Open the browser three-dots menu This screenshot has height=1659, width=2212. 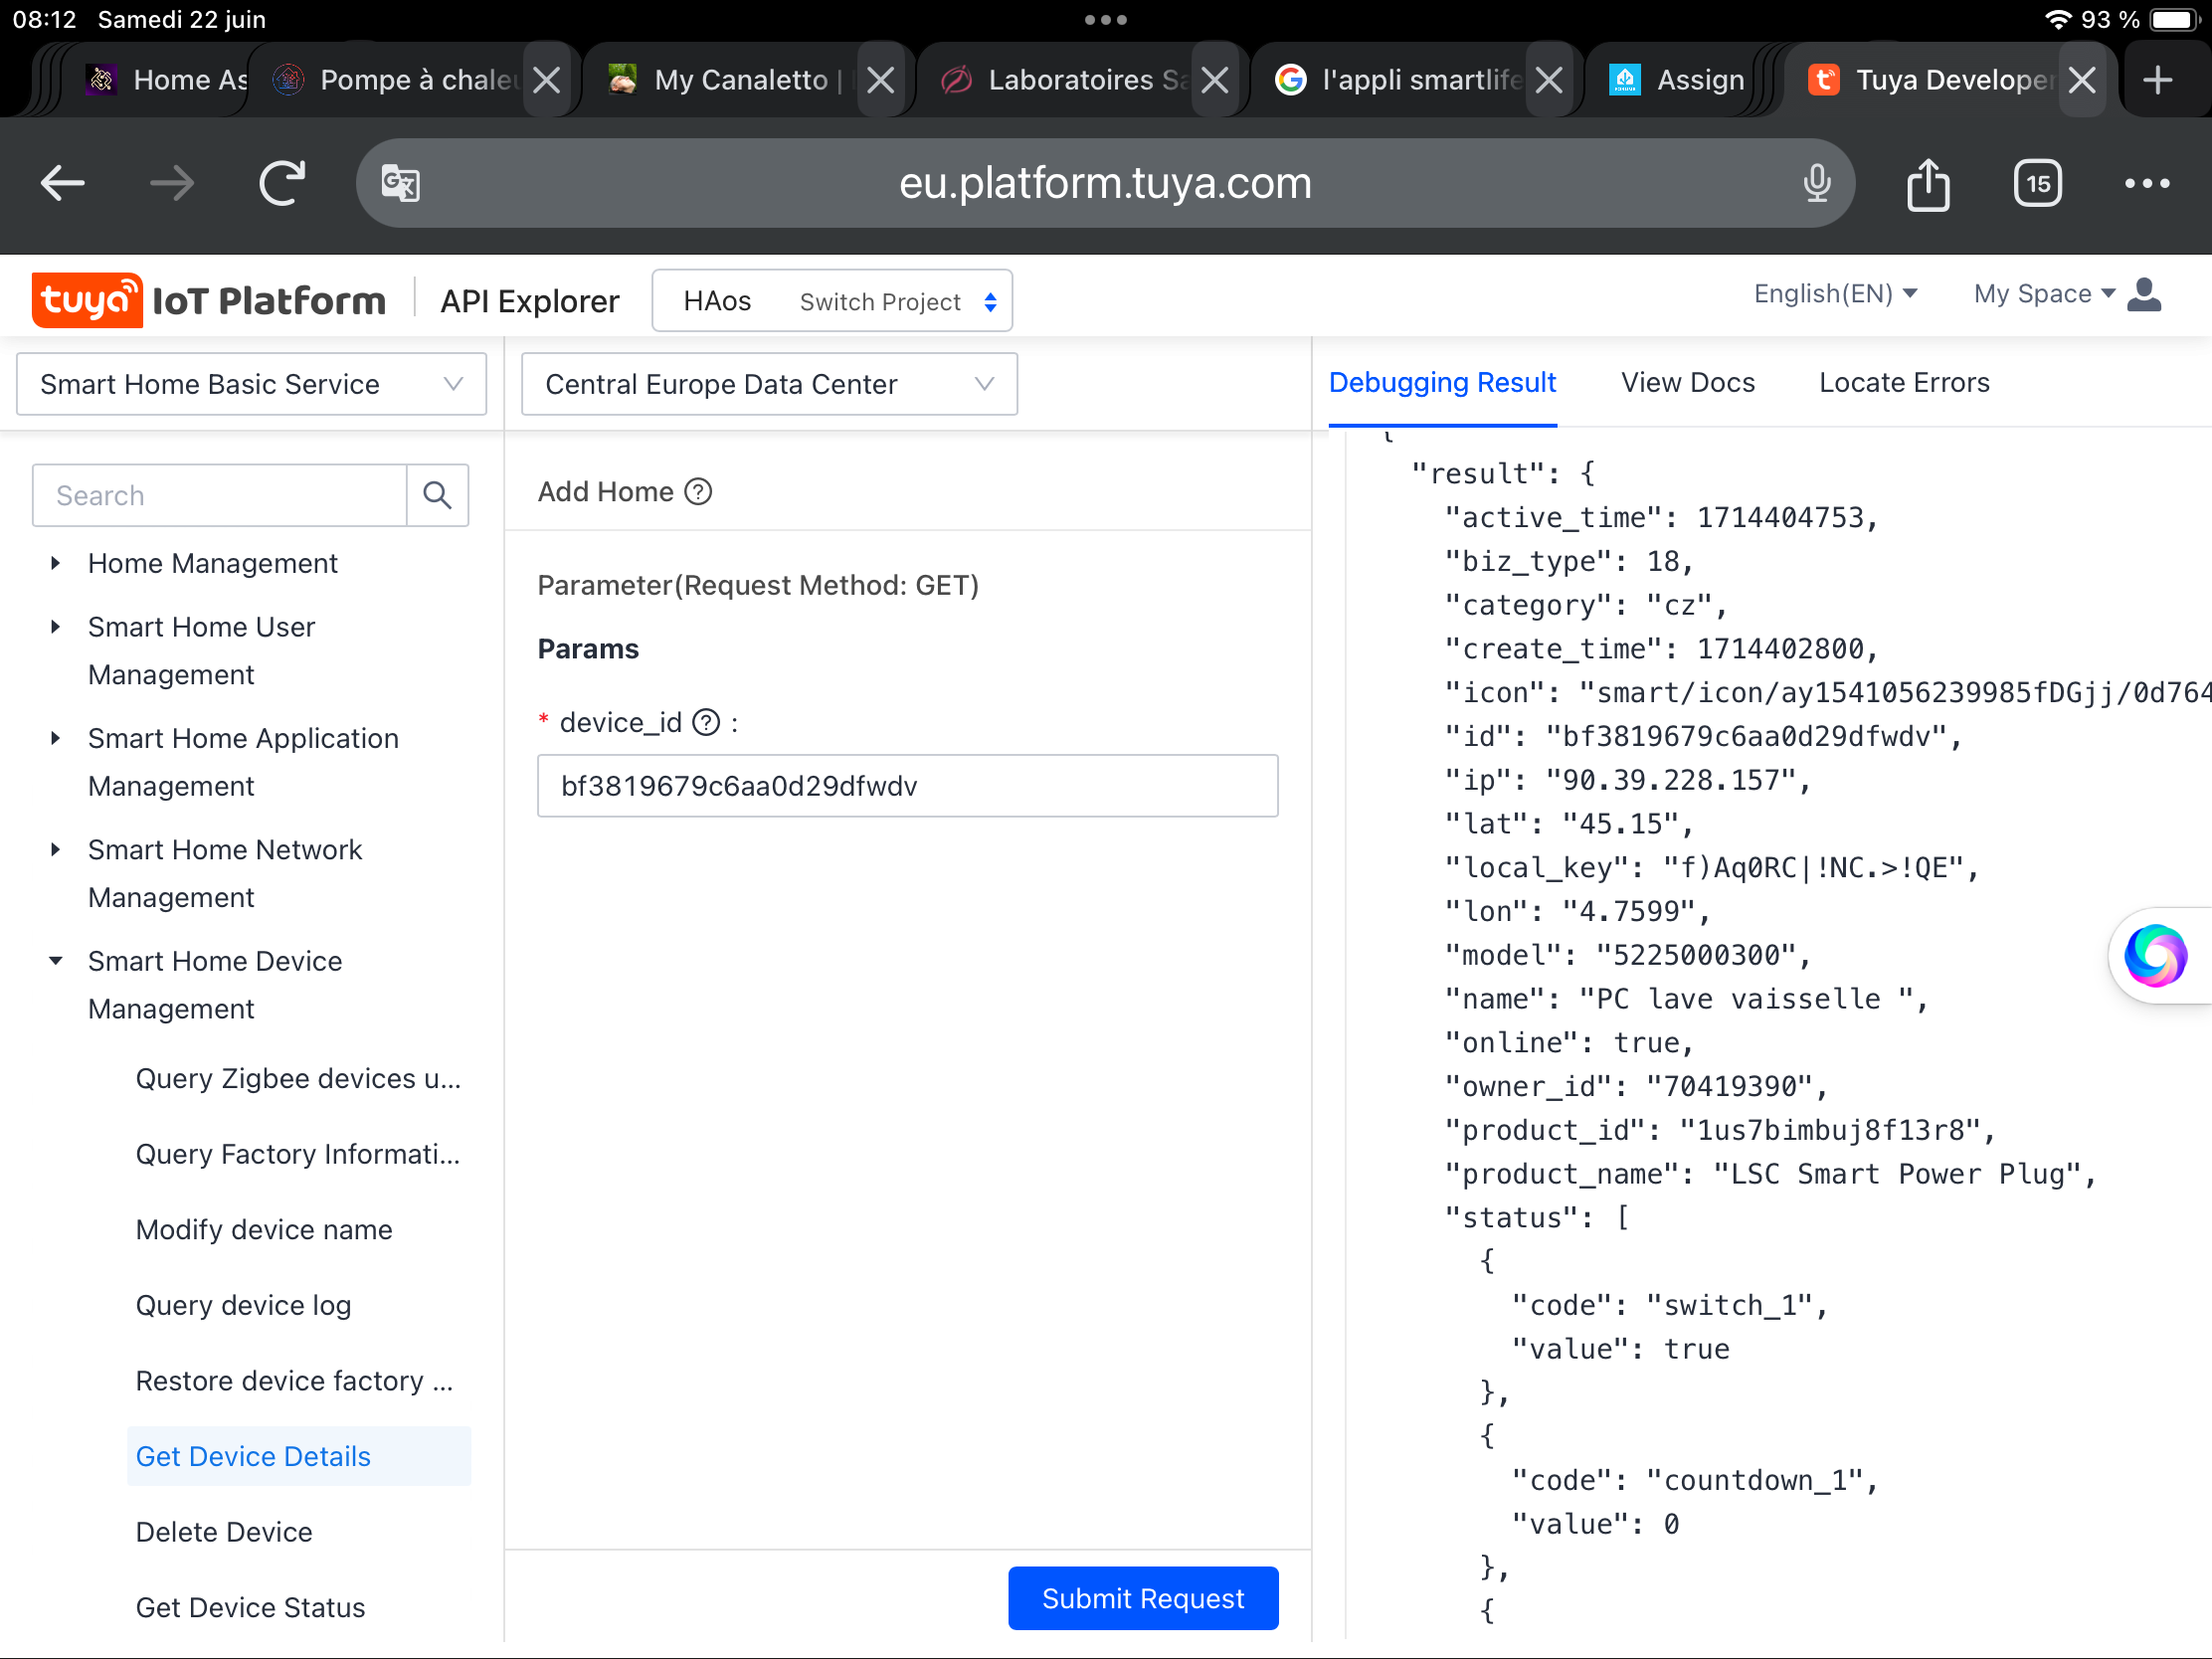(2146, 184)
